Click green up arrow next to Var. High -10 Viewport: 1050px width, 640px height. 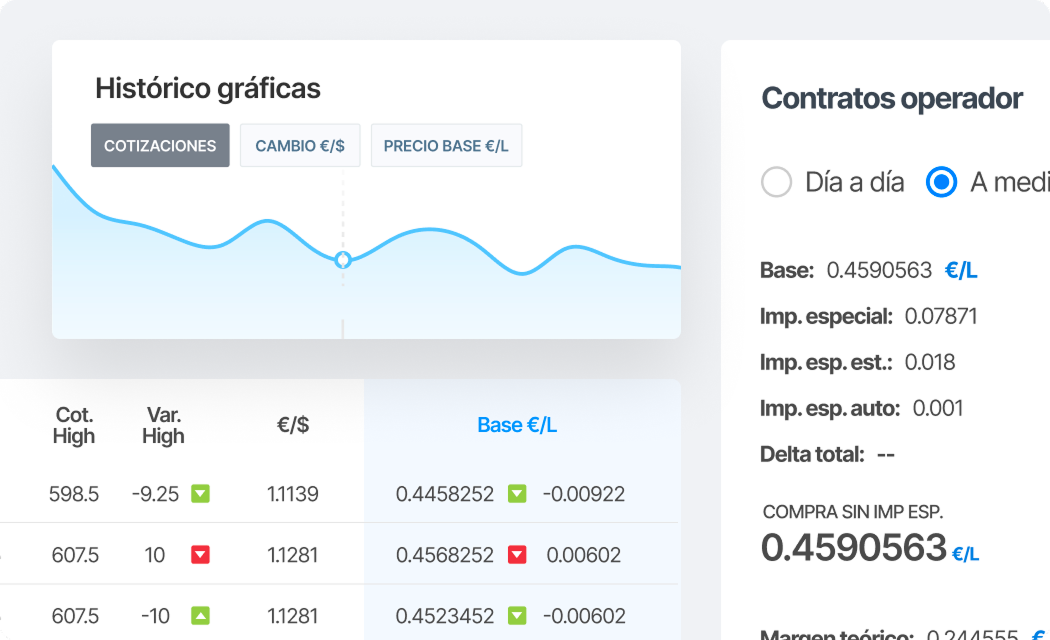tap(200, 616)
